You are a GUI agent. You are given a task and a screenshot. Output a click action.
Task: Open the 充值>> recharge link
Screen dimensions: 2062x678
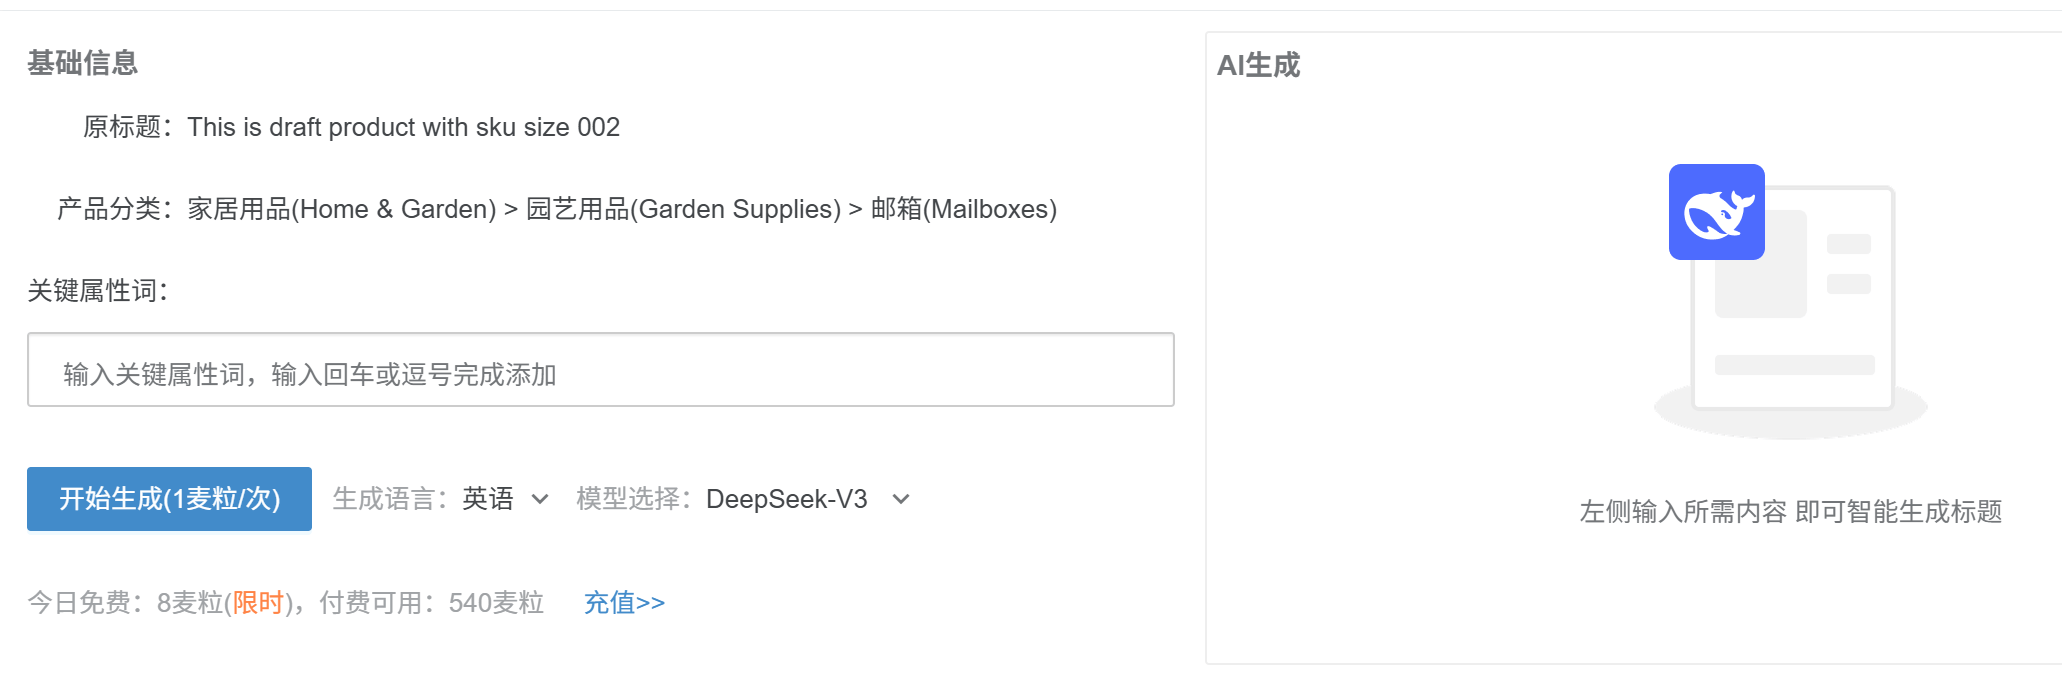[624, 603]
